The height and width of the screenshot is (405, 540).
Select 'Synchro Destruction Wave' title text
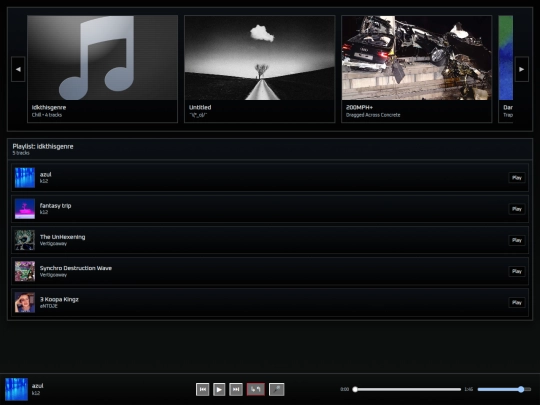tap(76, 268)
